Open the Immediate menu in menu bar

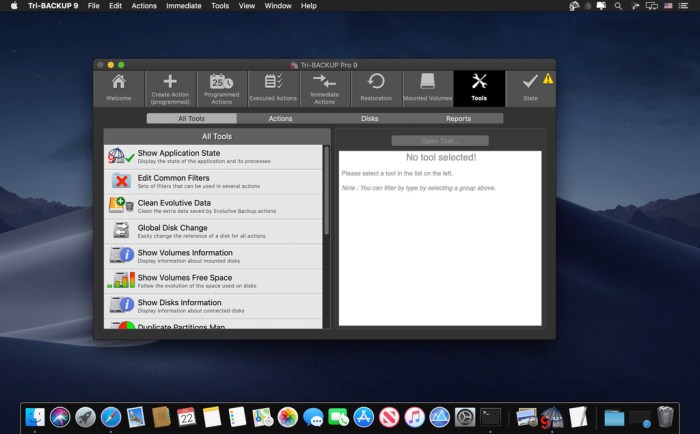click(185, 6)
